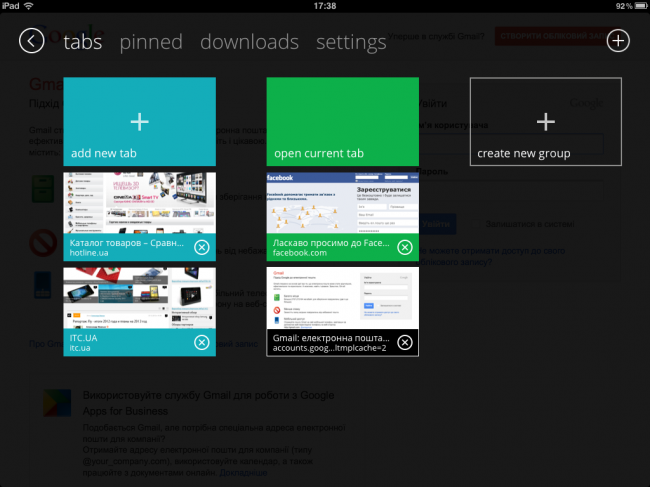650x487 pixels.
Task: Close the ITC.UA tab
Action: tap(202, 342)
